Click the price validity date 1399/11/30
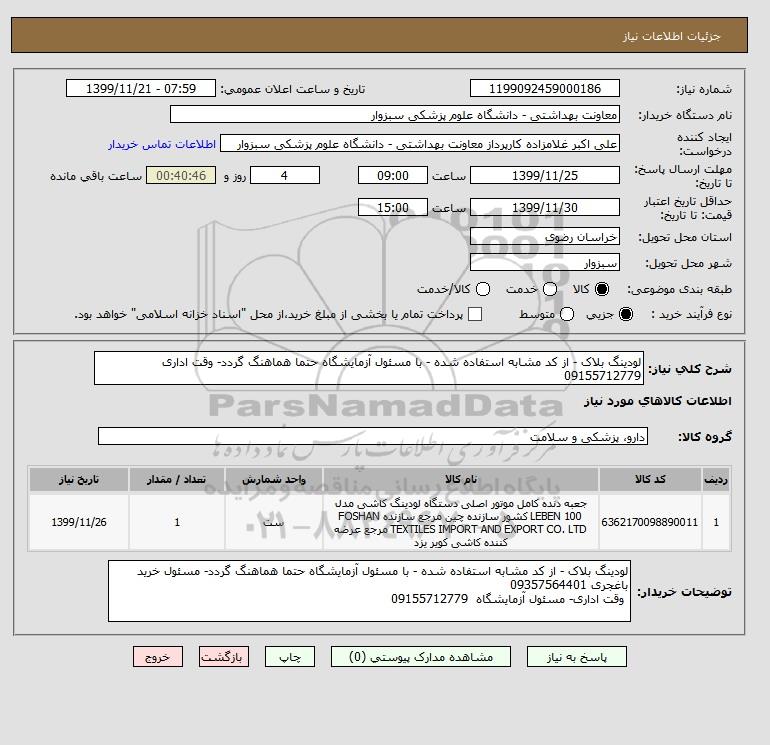Viewport: 770px width, 745px height. (545, 207)
